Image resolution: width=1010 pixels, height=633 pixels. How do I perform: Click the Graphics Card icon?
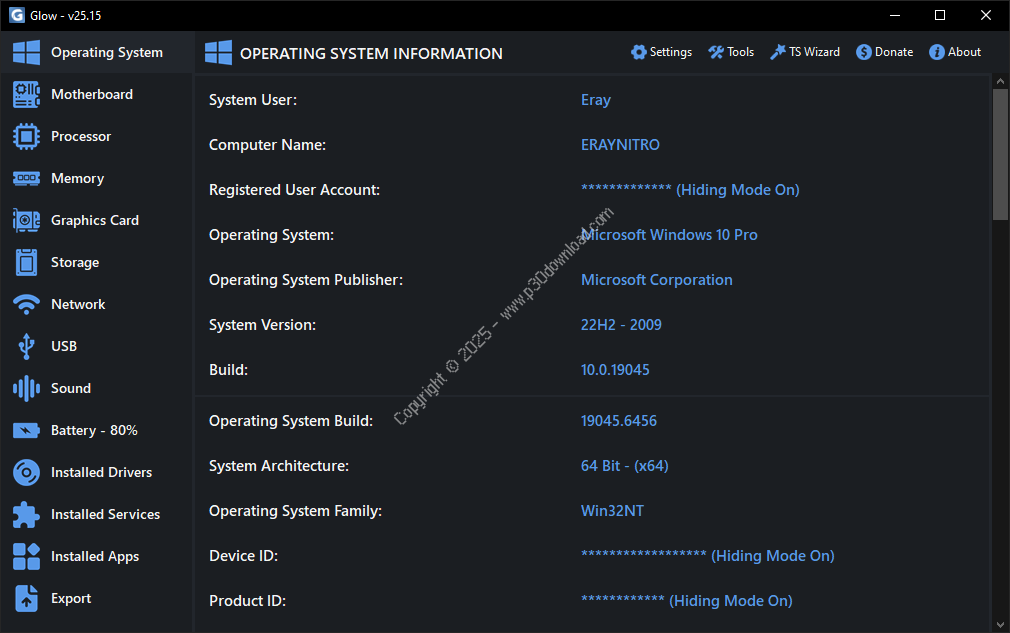(26, 220)
